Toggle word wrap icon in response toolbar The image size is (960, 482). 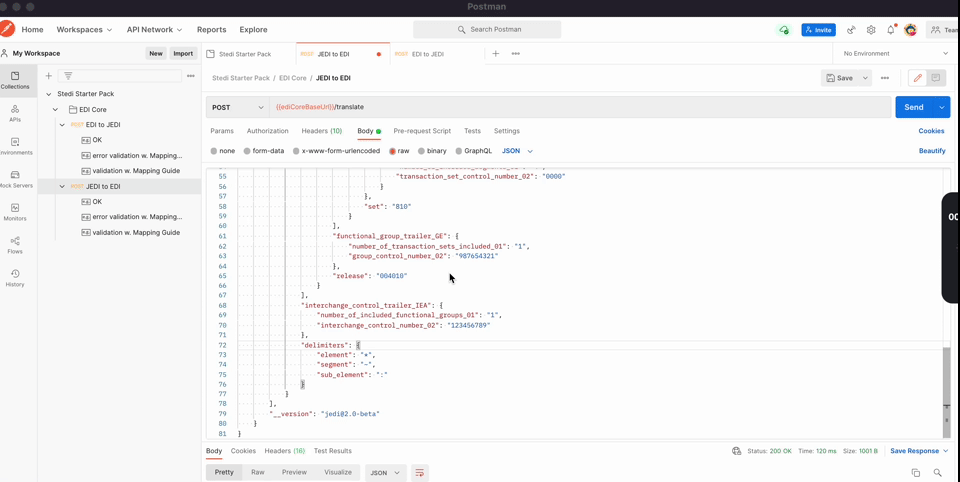[419, 472]
